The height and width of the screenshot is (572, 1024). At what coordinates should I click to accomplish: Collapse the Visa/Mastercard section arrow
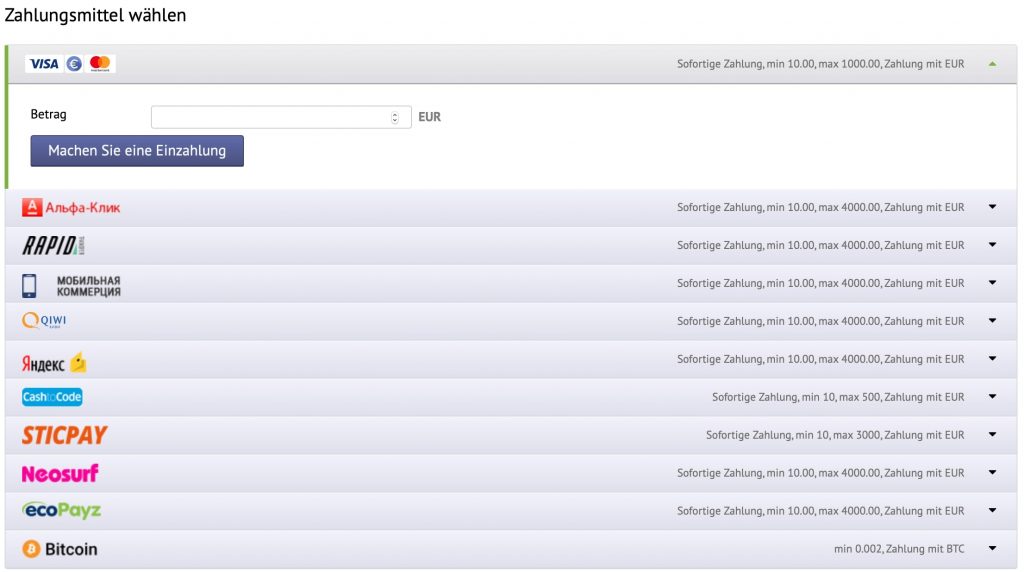pos(992,64)
